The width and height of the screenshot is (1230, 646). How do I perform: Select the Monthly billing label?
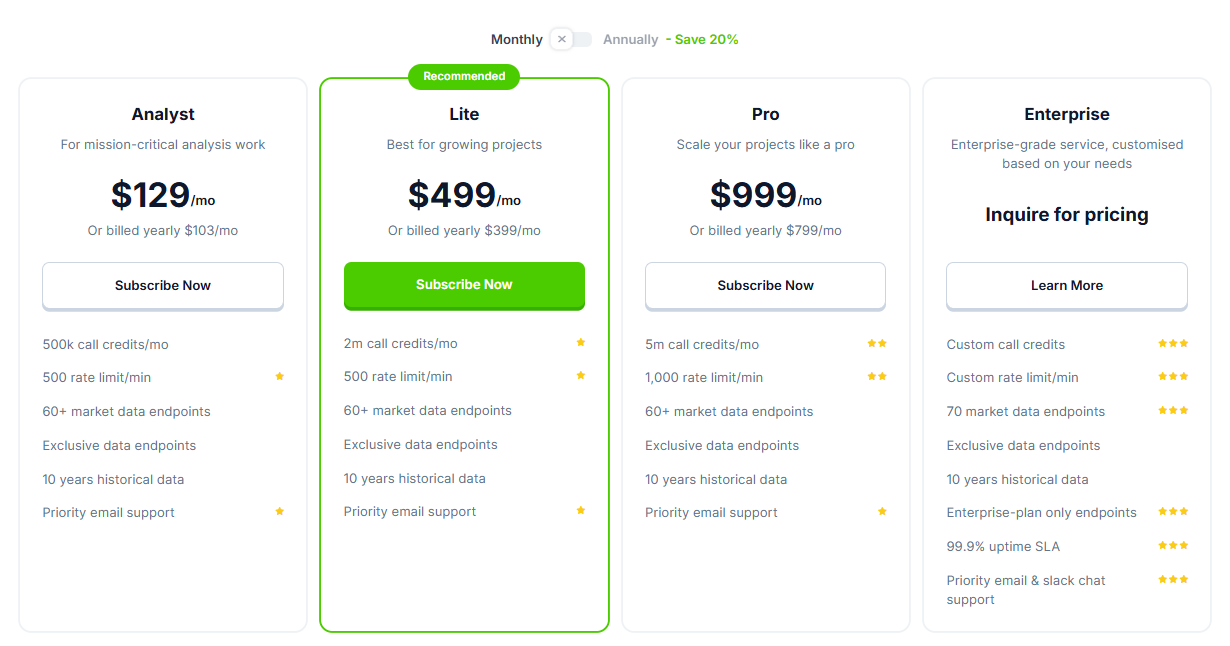click(x=516, y=40)
